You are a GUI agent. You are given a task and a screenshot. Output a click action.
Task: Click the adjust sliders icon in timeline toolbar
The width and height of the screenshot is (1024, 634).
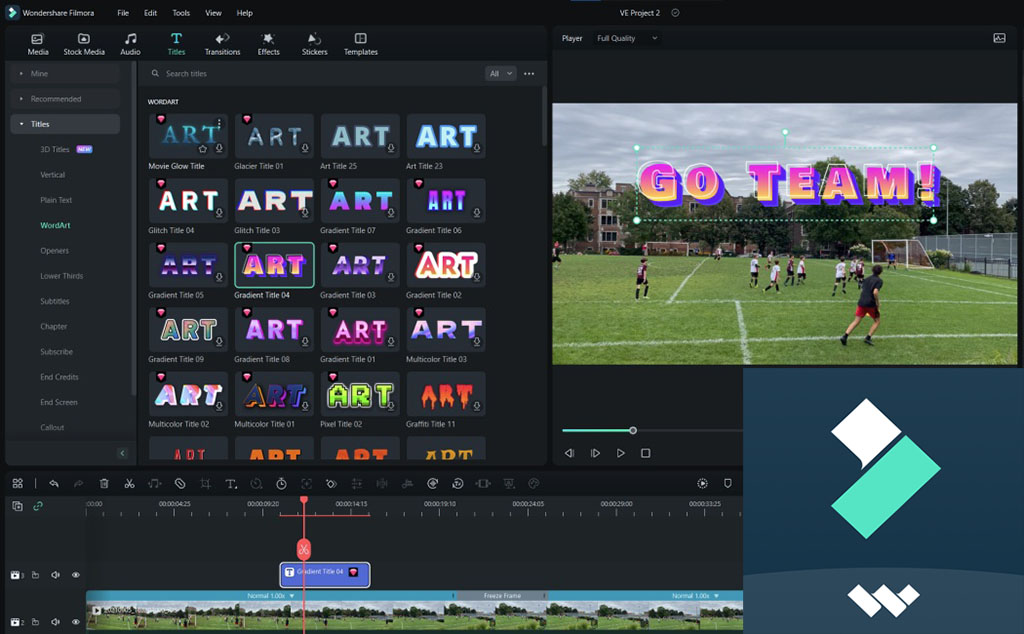pyautogui.click(x=357, y=484)
